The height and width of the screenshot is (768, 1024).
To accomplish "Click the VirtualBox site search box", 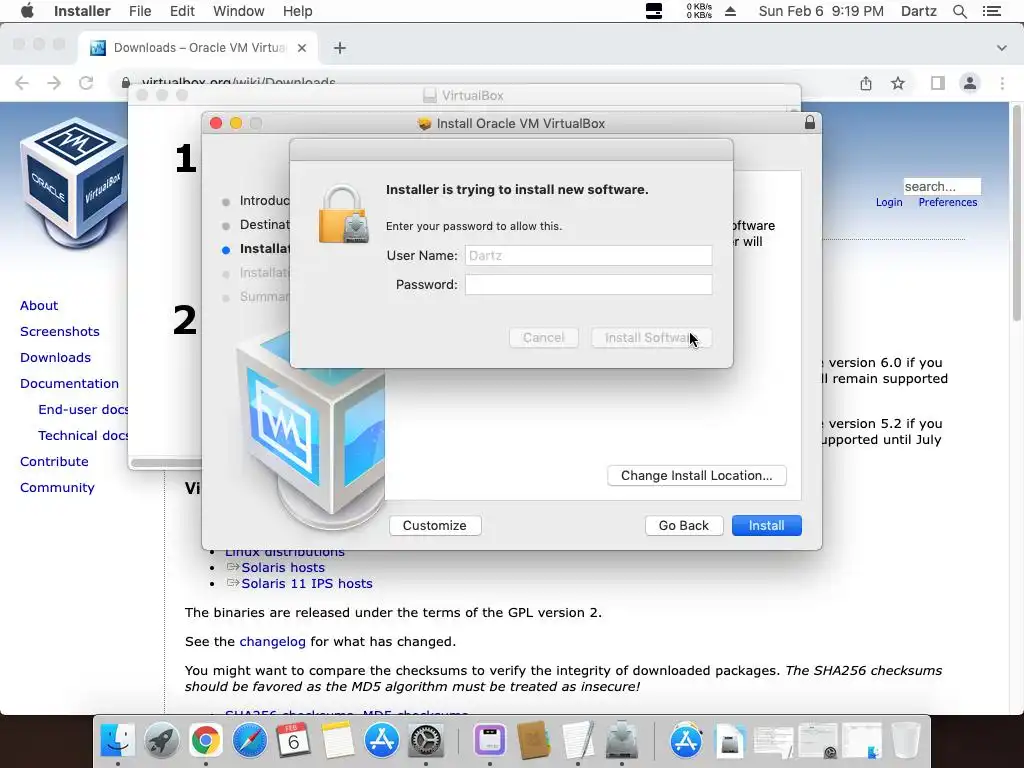I will [942, 186].
